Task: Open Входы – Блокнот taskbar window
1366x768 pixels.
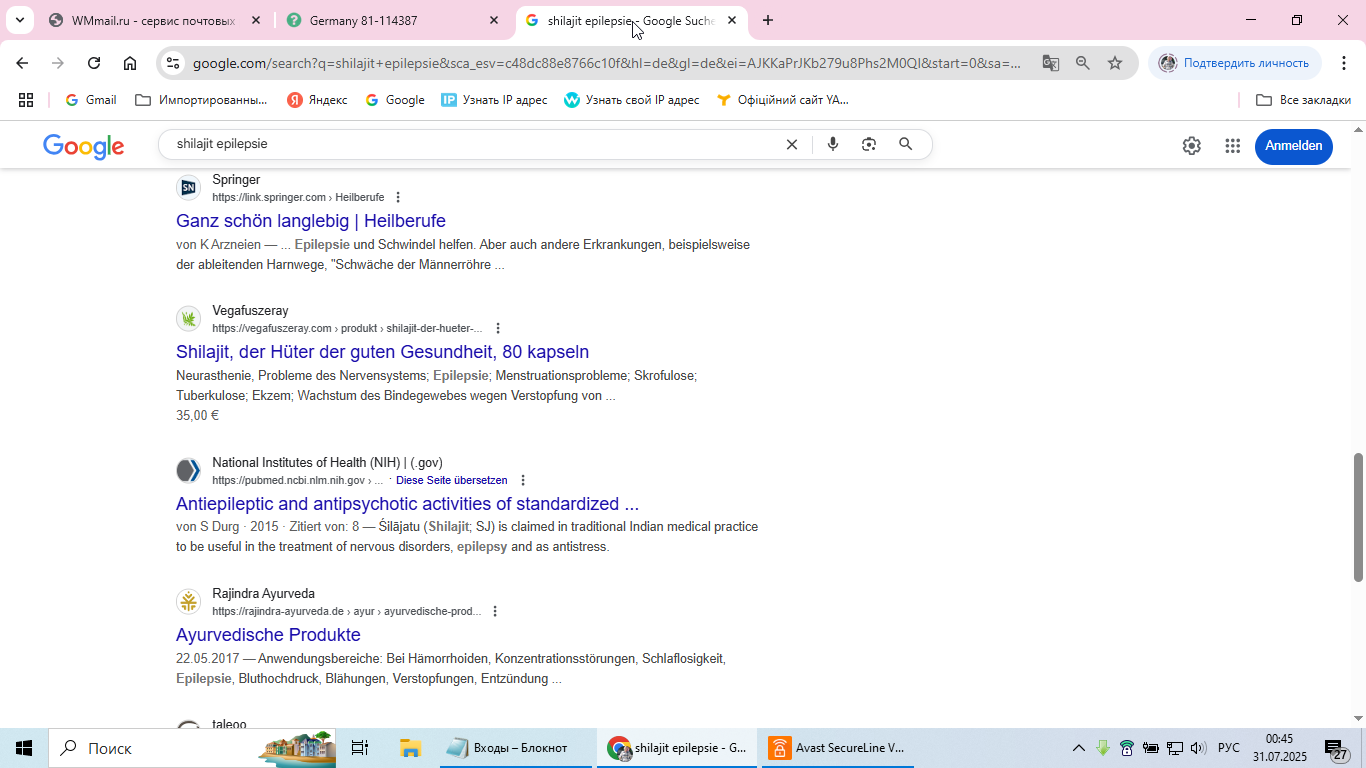Action: pyautogui.click(x=516, y=748)
